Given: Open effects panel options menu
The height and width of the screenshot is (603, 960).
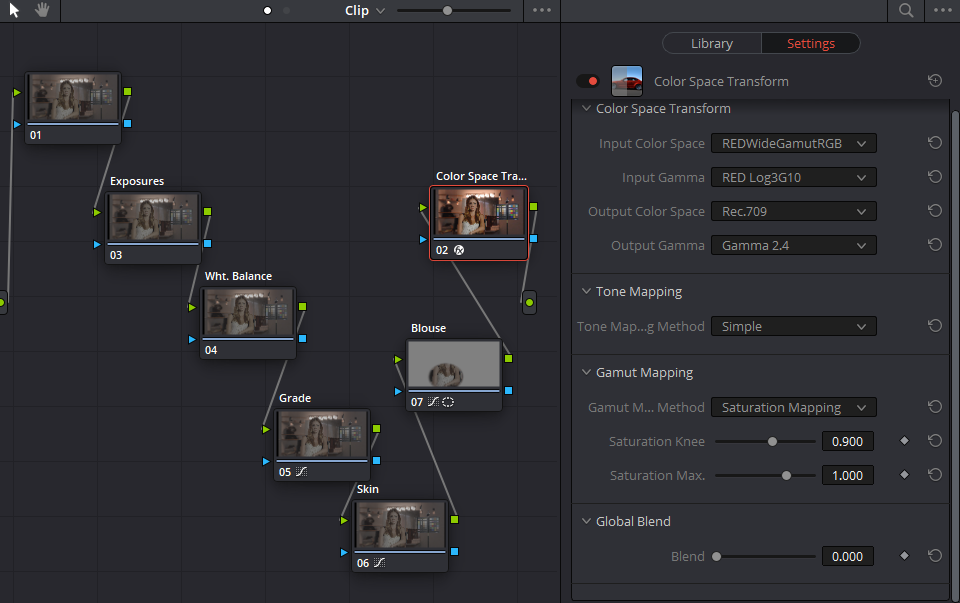Looking at the screenshot, I should click(x=943, y=10).
